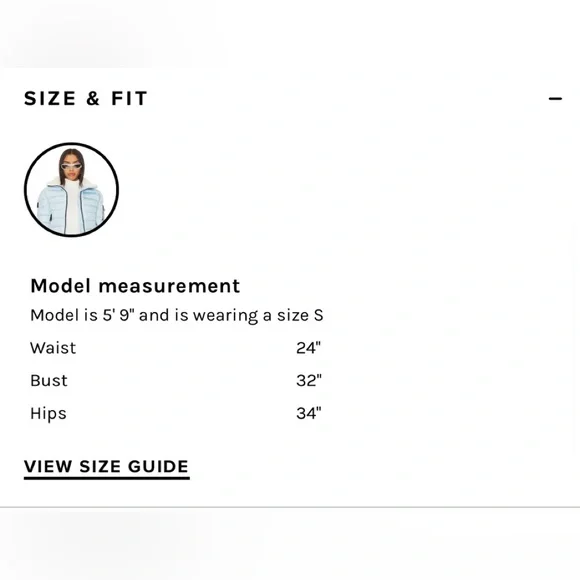This screenshot has width=580, height=580.
Task: Select the Model measurement heading
Action: click(x=135, y=286)
